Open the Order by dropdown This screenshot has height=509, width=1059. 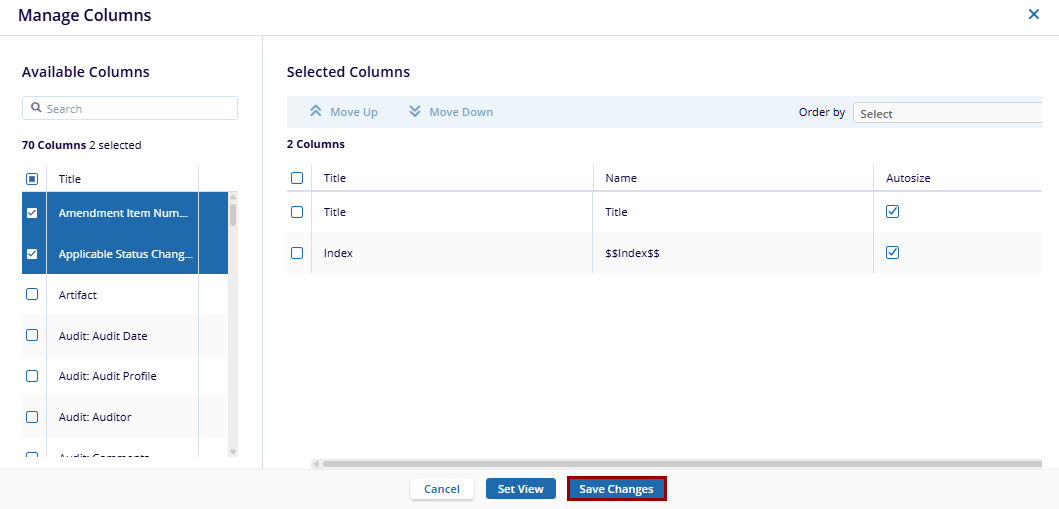coord(950,114)
